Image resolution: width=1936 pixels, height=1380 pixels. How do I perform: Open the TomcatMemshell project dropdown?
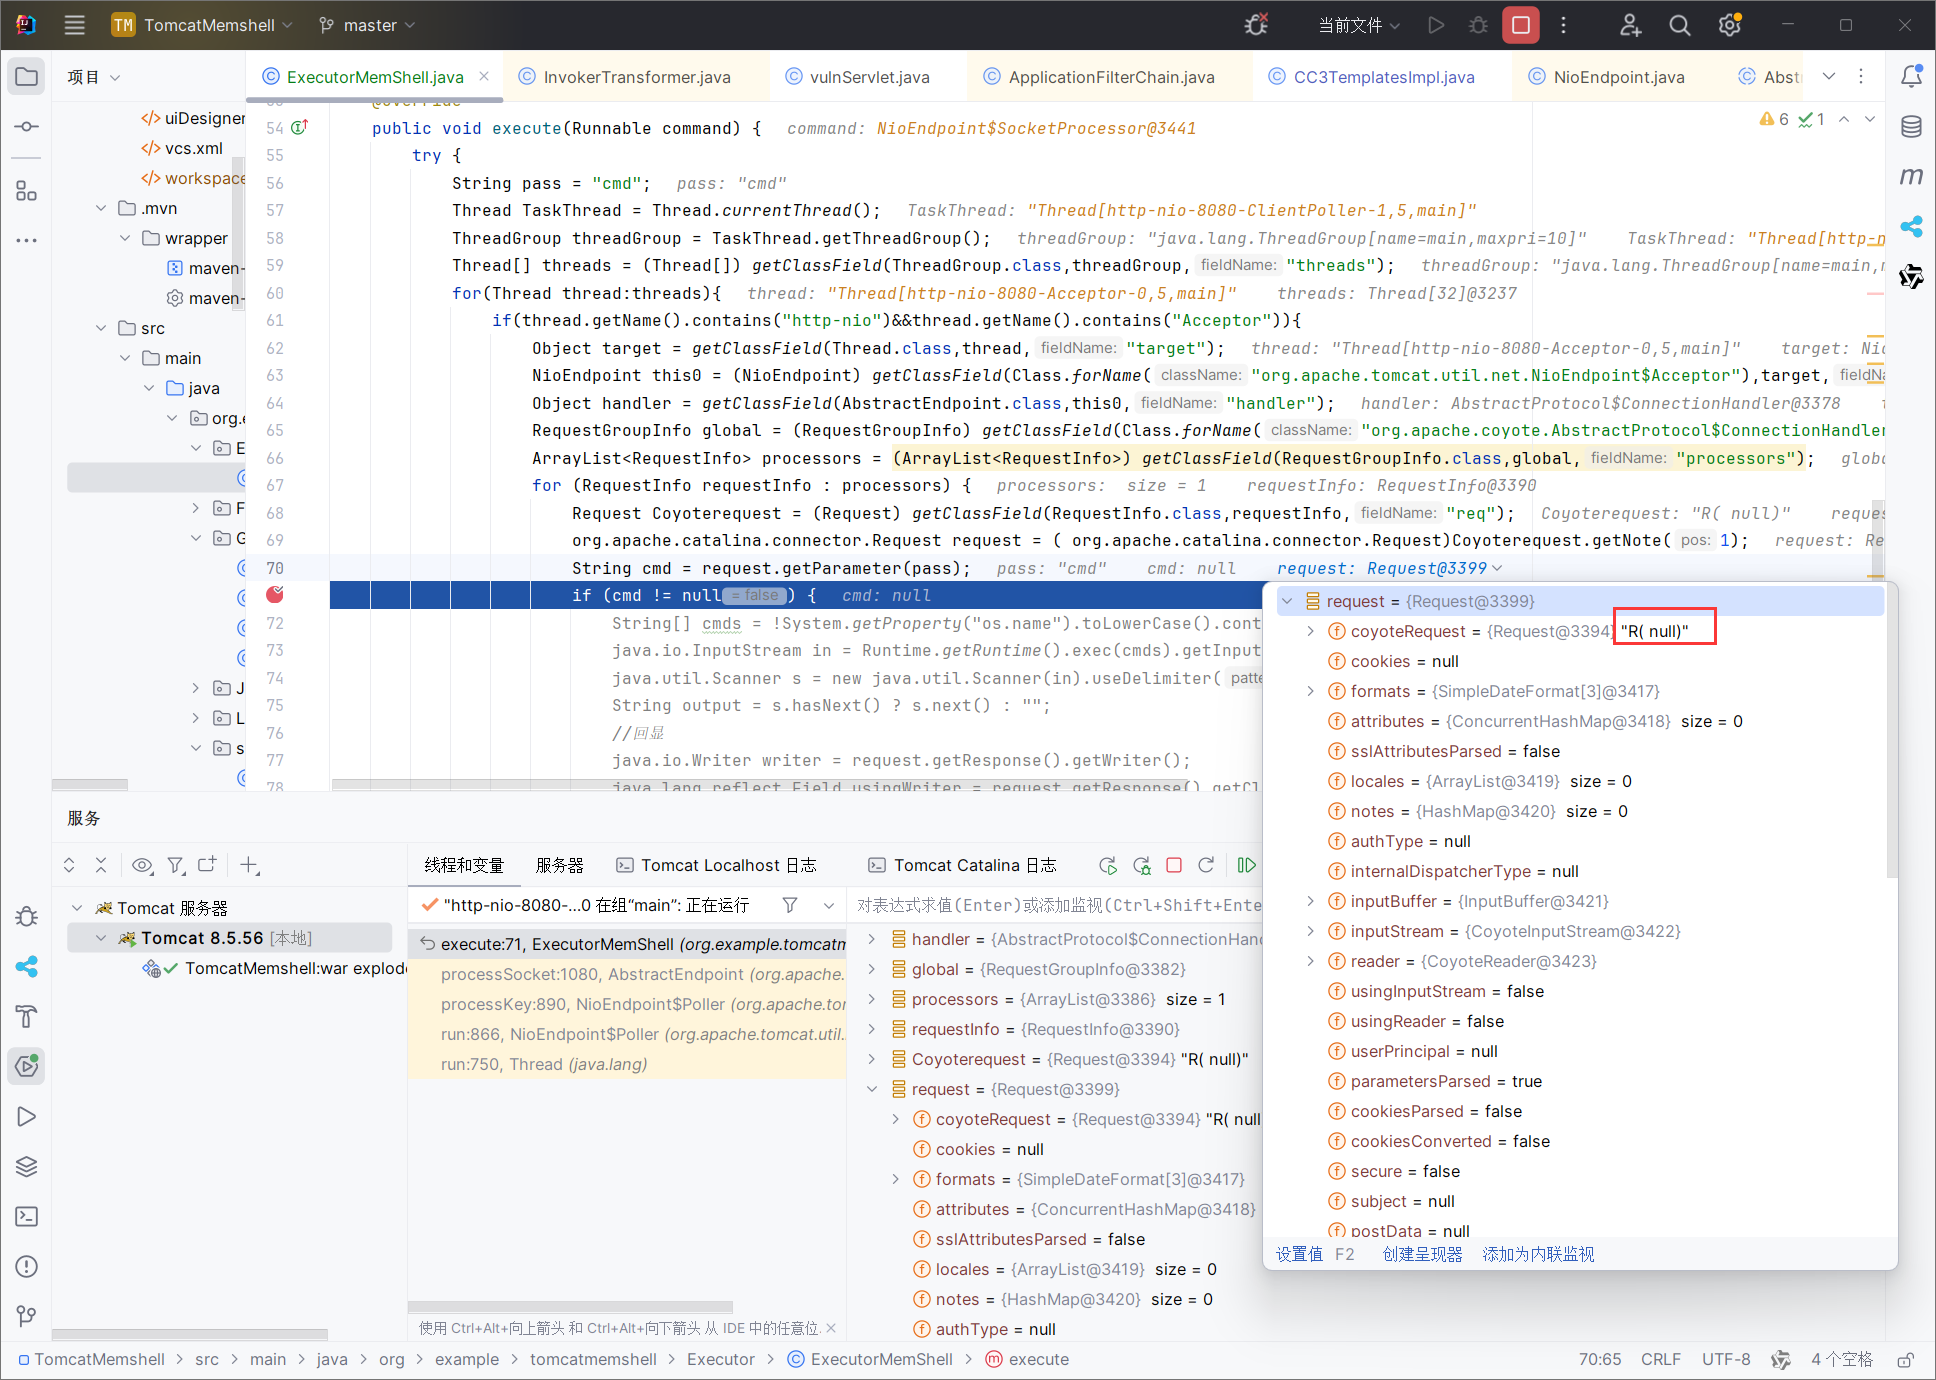(202, 25)
